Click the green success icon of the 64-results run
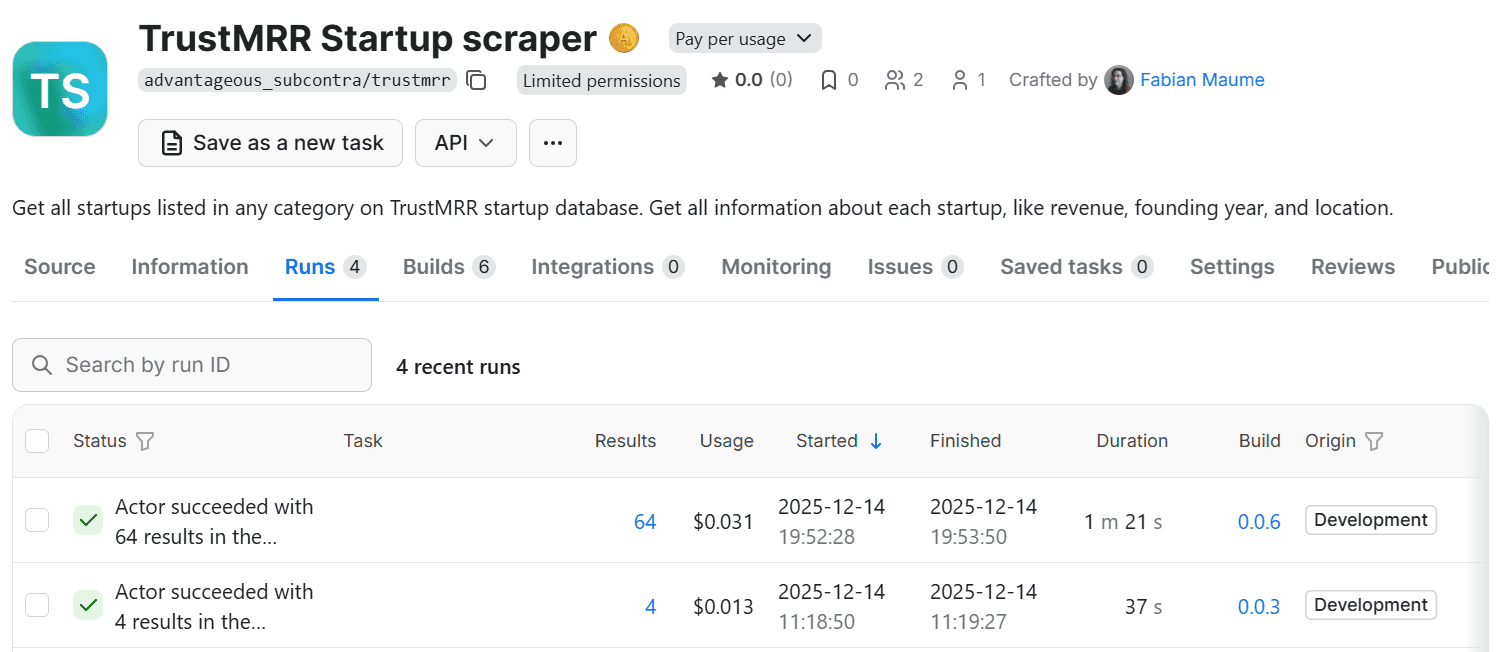Viewport: 1509px width, 652px height. click(88, 520)
